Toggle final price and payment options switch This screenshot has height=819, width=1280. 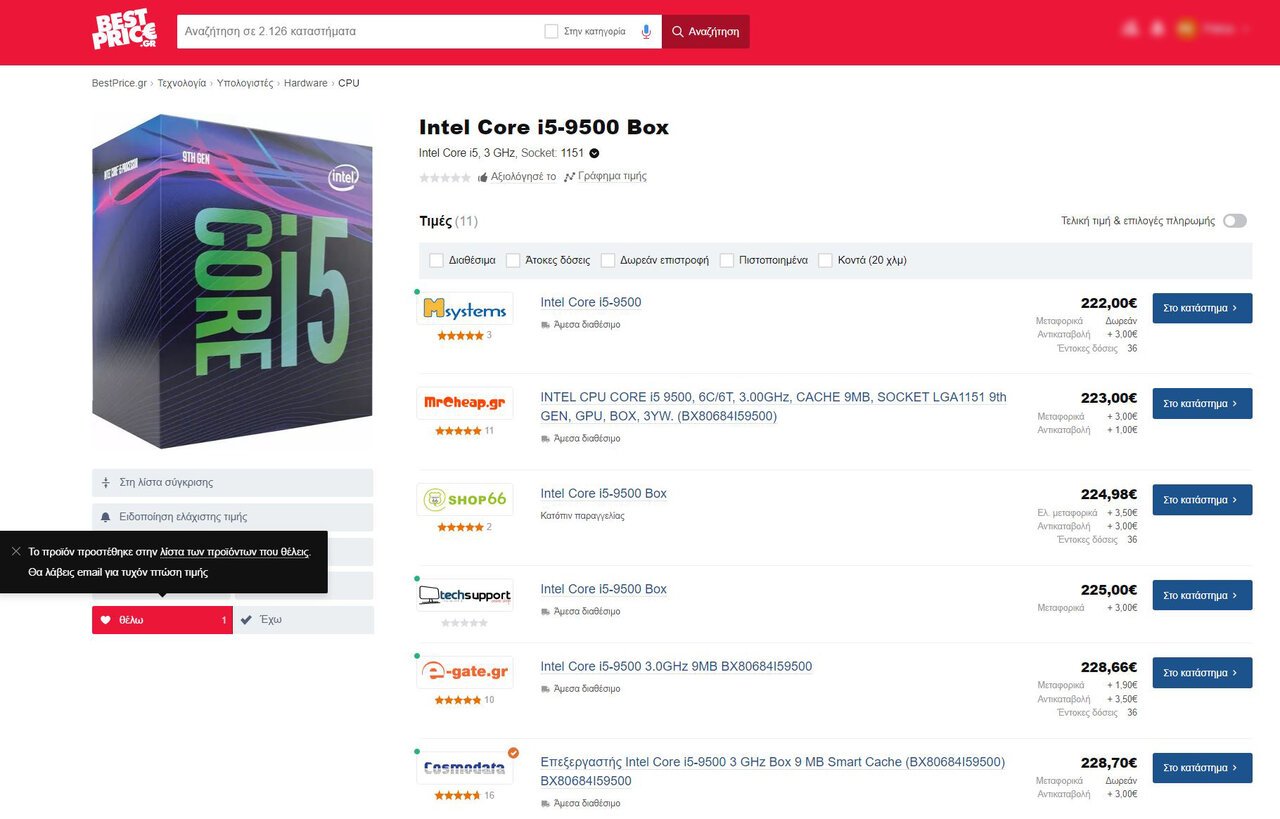pyautogui.click(x=1235, y=221)
